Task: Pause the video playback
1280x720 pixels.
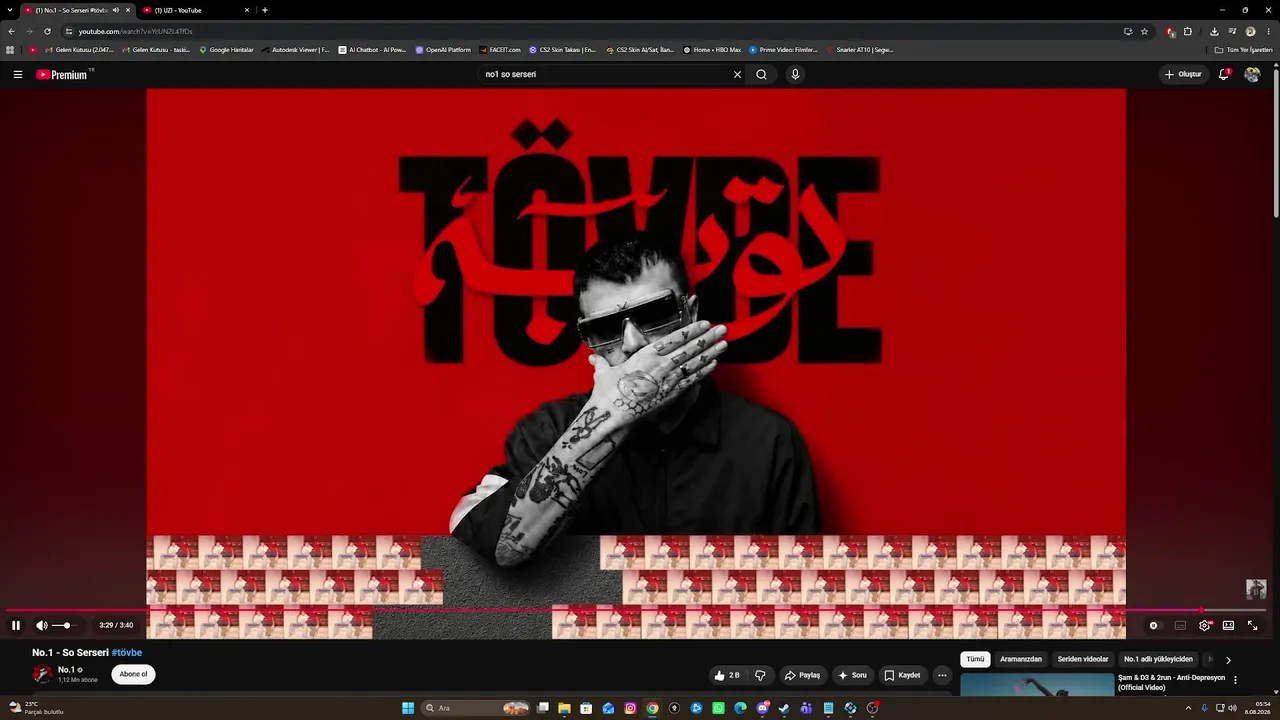Action: [16, 625]
